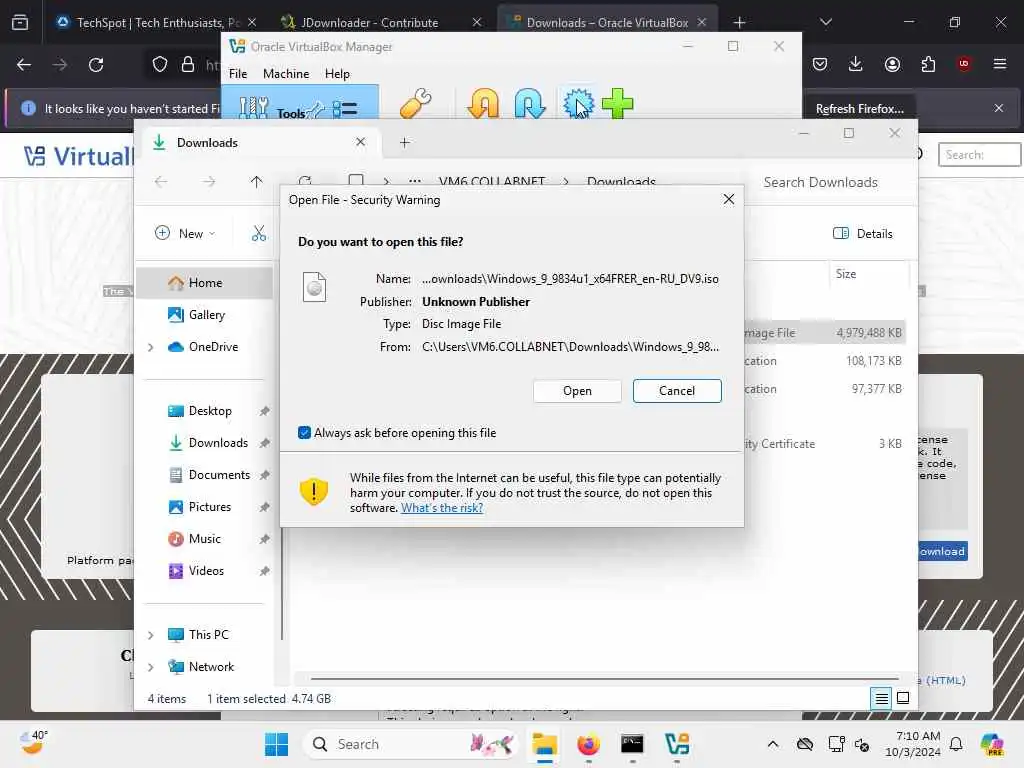Screen dimensions: 1024x768
Task: Close the Open File security warning dialog
Action: click(729, 199)
